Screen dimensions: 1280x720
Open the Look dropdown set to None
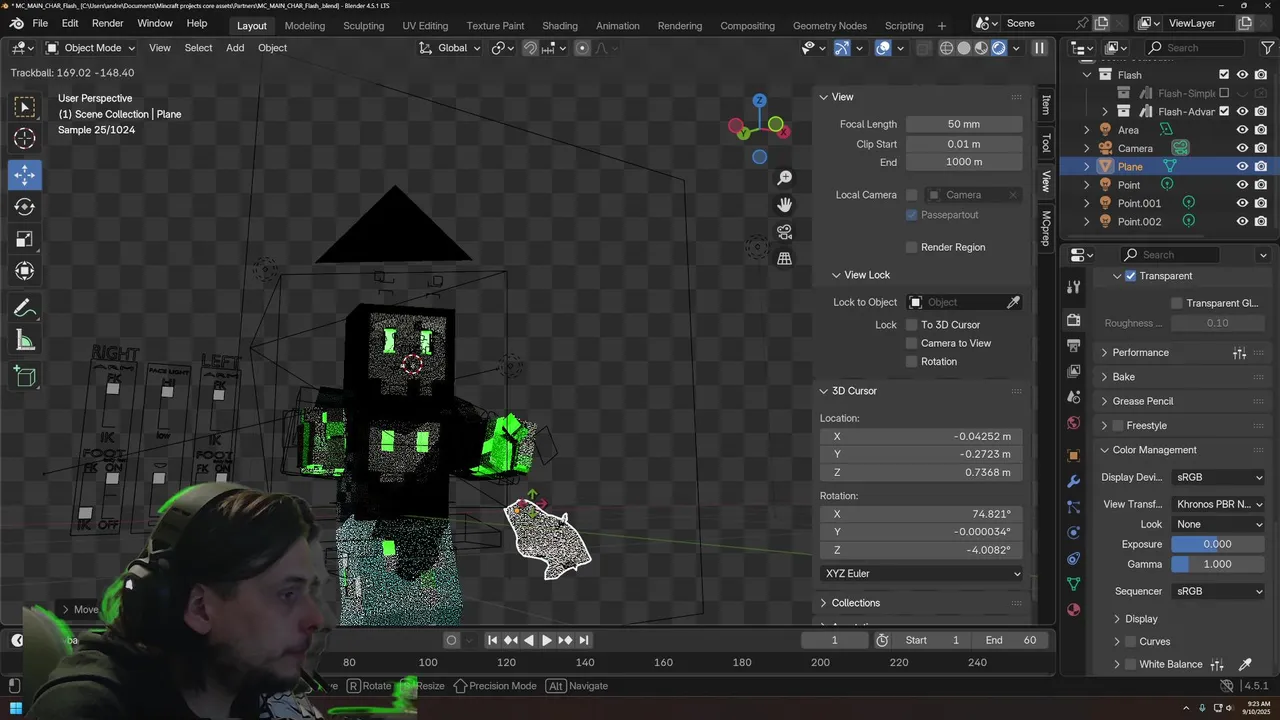coord(1219,524)
